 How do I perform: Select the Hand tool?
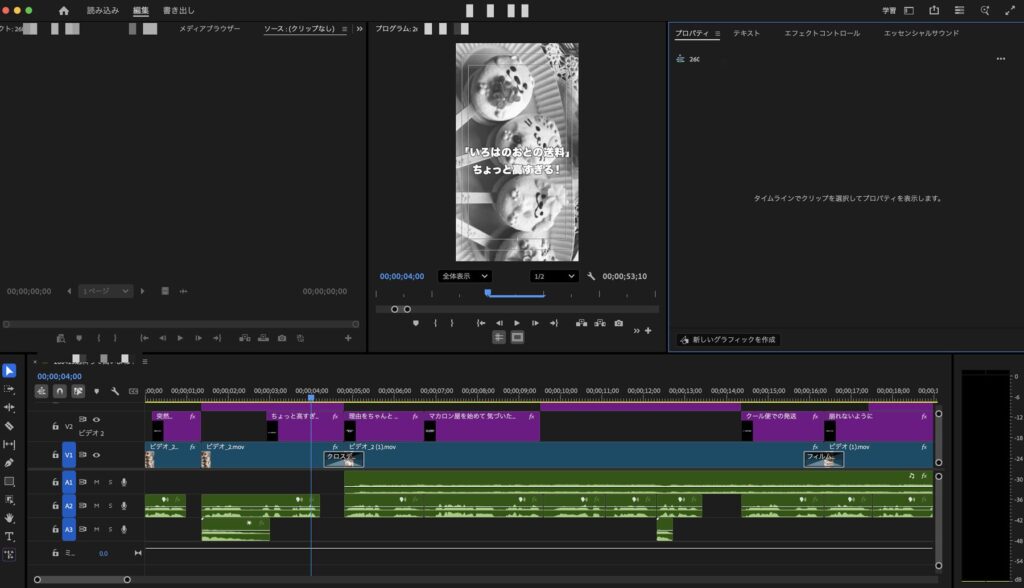9,516
